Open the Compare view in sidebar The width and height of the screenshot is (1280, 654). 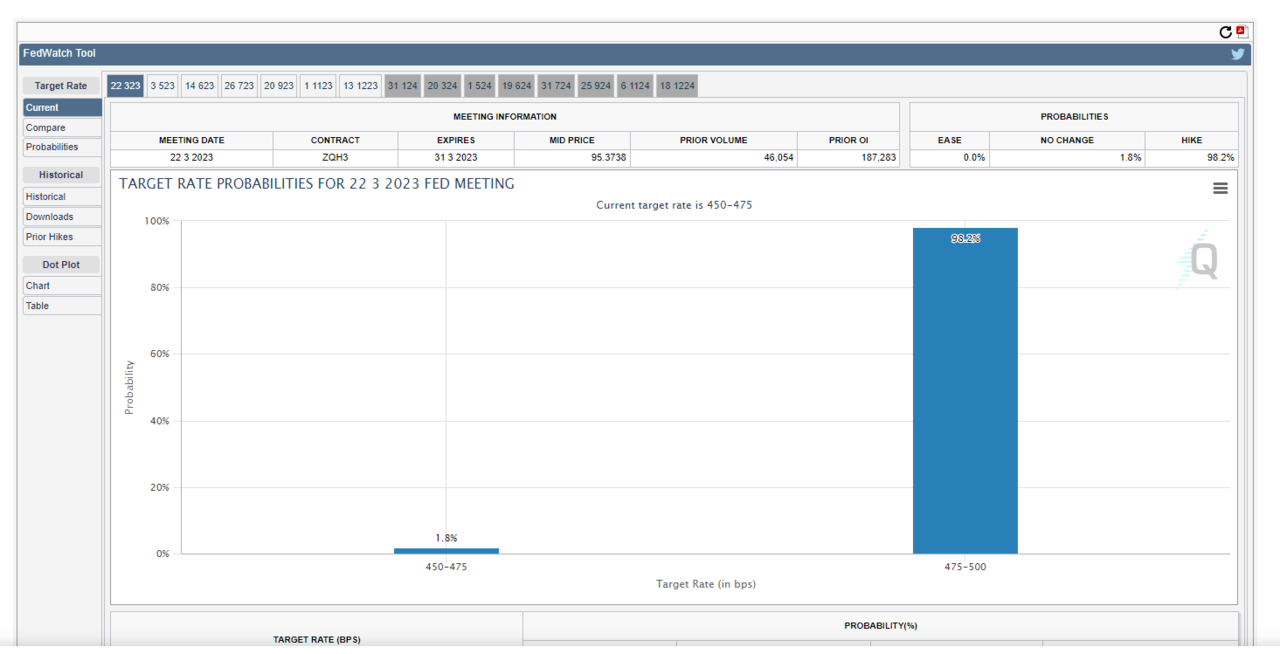click(x=62, y=128)
